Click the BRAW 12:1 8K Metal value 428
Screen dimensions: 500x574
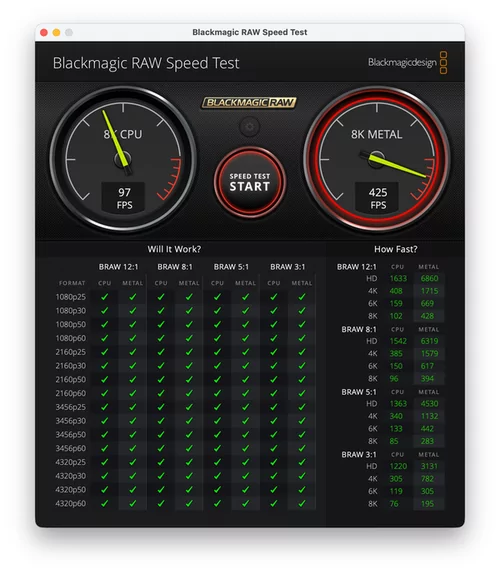(427, 316)
